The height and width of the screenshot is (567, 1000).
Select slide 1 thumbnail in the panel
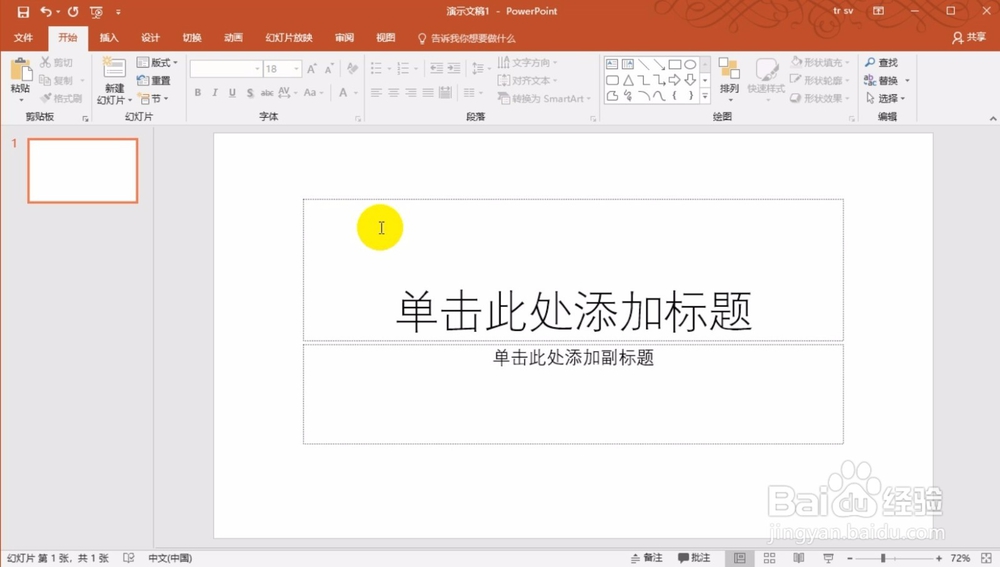(83, 171)
